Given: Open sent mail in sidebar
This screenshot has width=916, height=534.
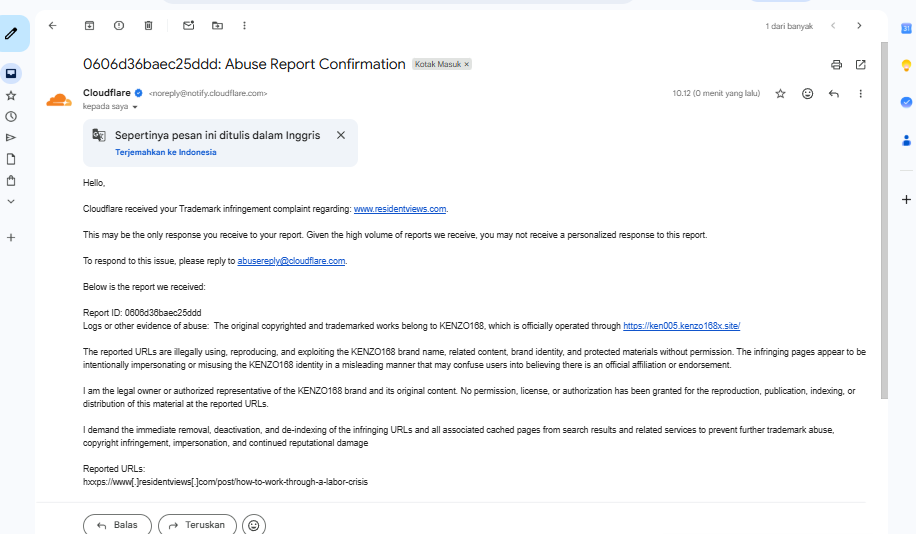Looking at the screenshot, I should point(11,138).
